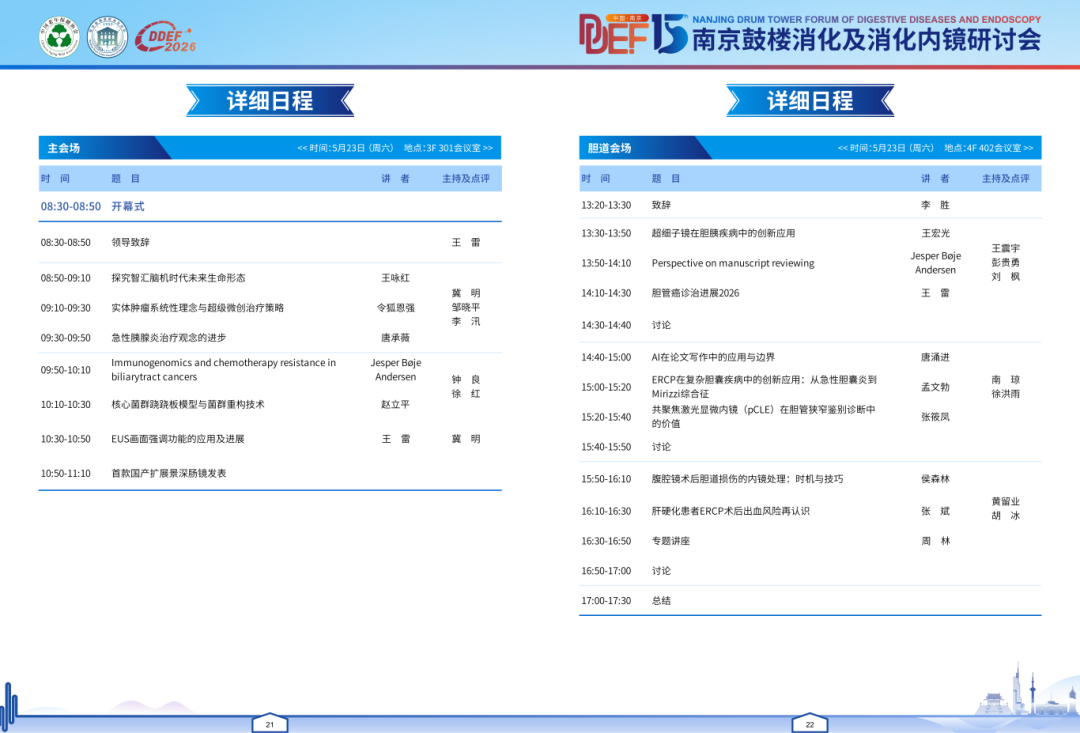Viewport: 1080px width, 733px height.
Task: Click the blue hospital building emblem
Action: click(107, 37)
